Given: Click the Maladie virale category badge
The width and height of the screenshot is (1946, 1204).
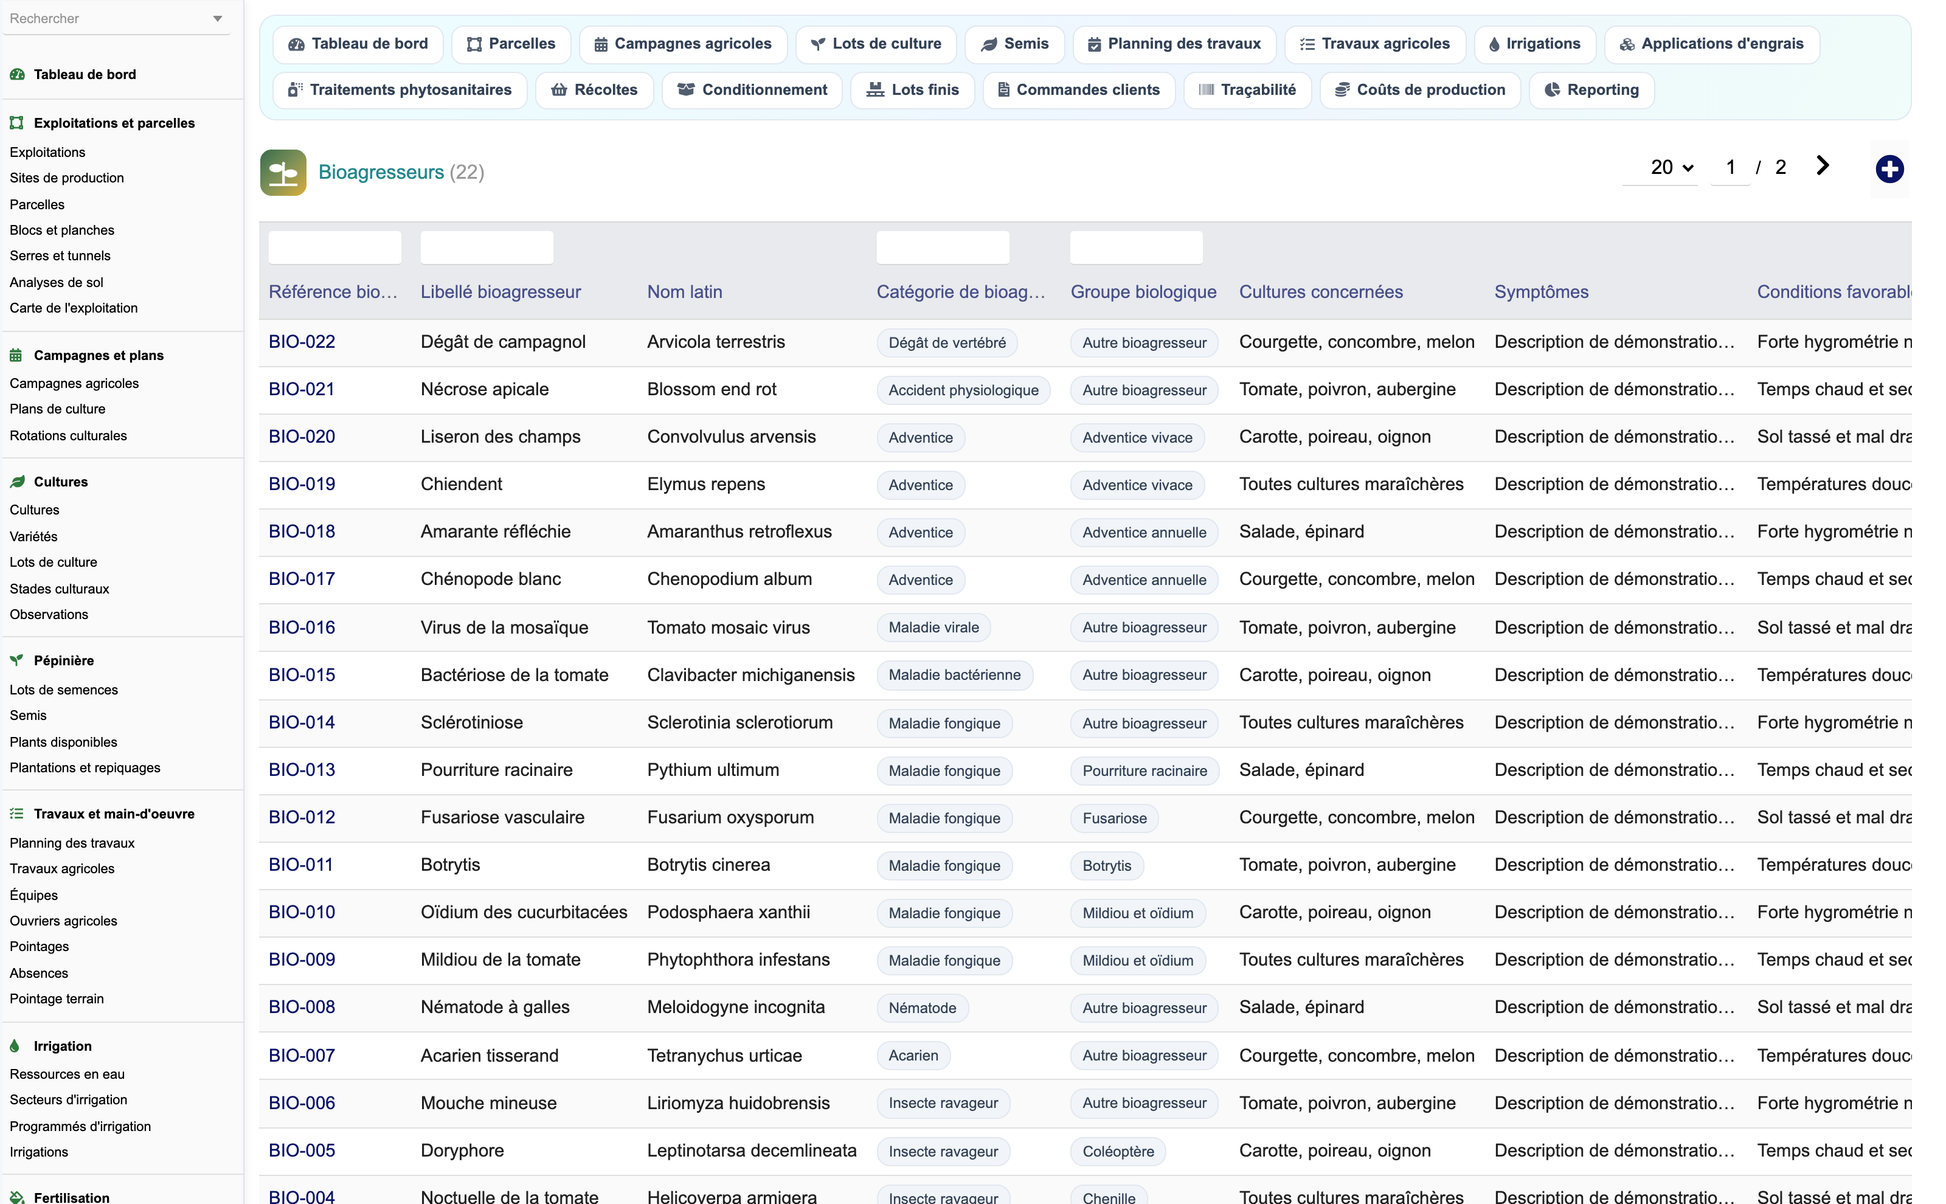Looking at the screenshot, I should [x=934, y=628].
